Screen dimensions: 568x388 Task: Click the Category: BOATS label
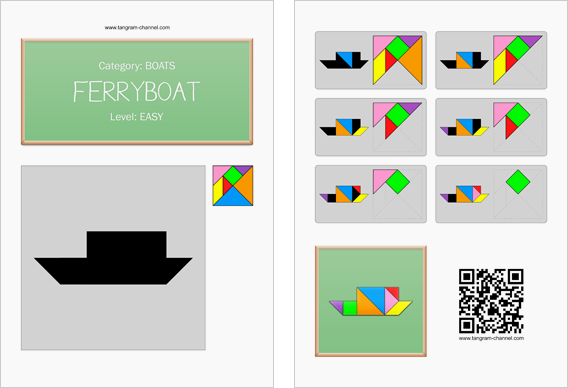point(137,66)
